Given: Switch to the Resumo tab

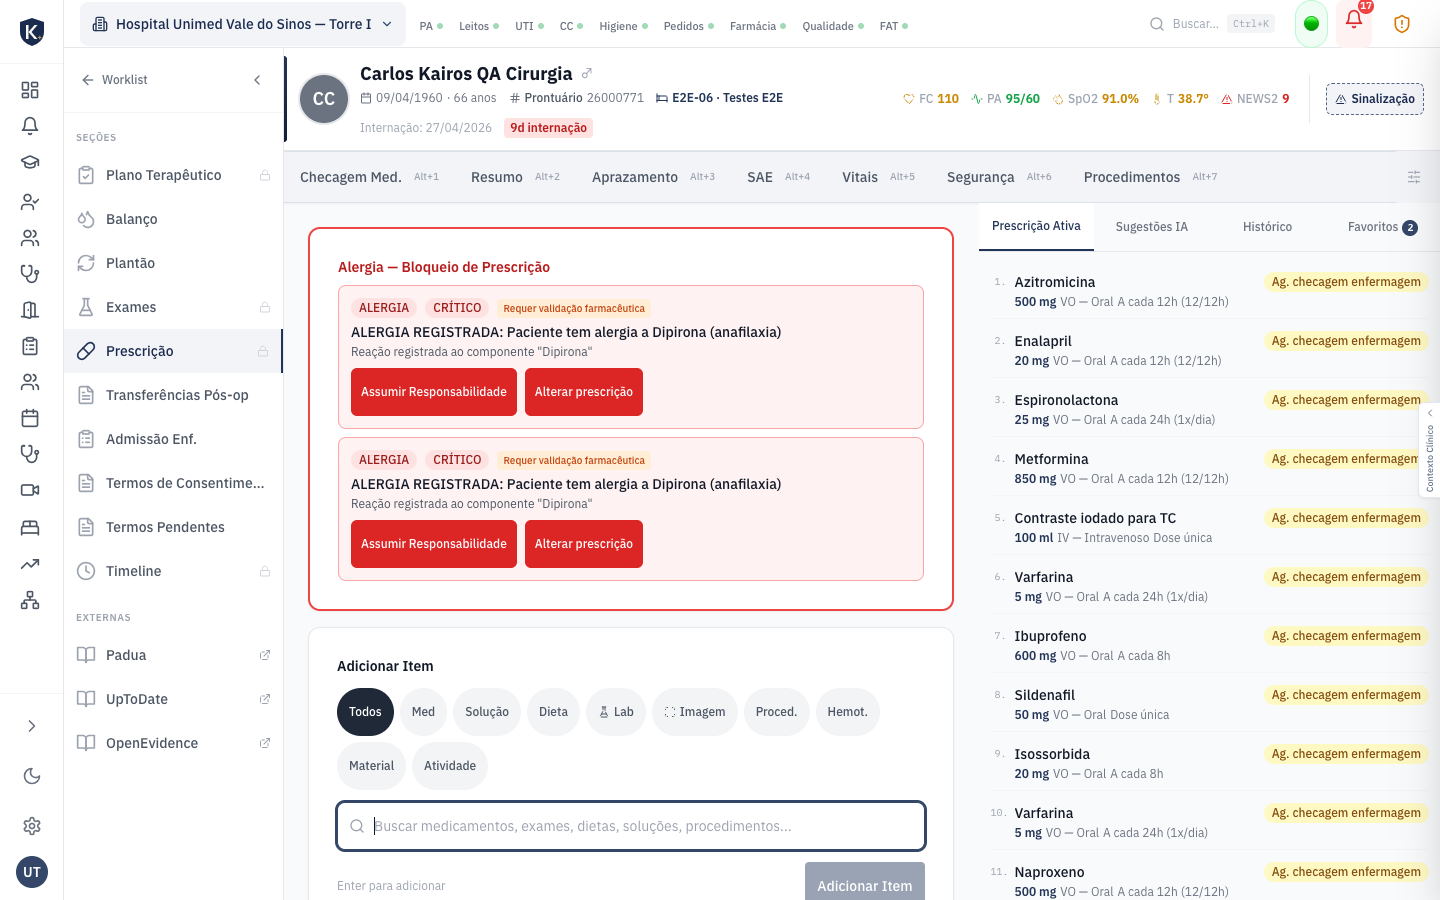Looking at the screenshot, I should pos(515,177).
